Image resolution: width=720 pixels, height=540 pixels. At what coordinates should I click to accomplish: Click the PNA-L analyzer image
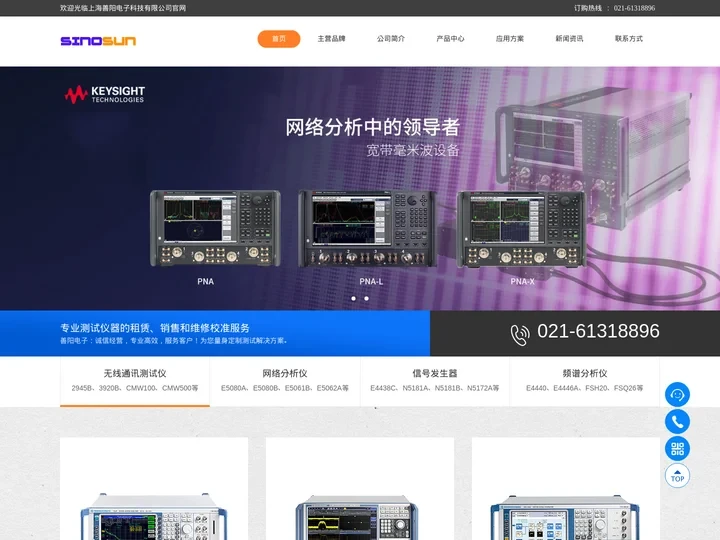(x=367, y=228)
